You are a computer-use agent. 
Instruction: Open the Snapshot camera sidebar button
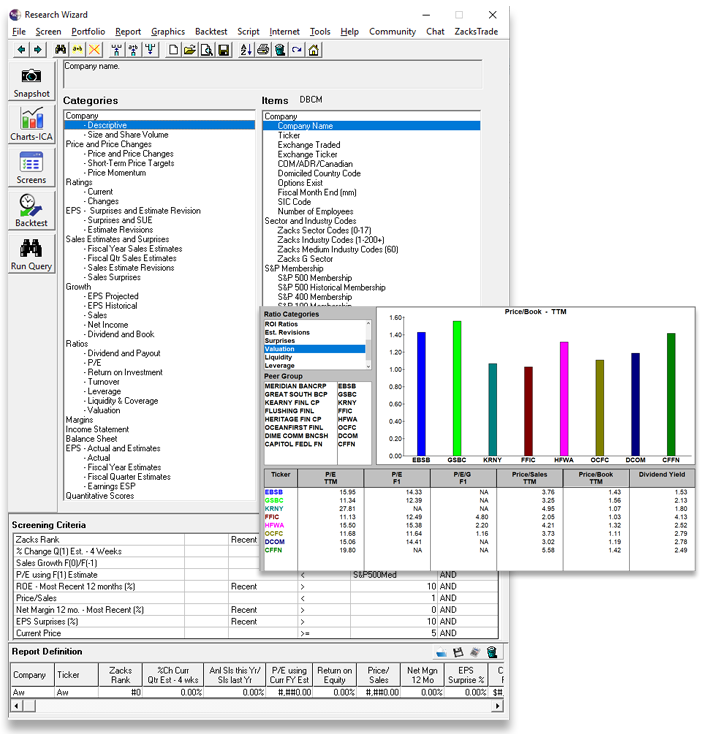[x=31, y=82]
